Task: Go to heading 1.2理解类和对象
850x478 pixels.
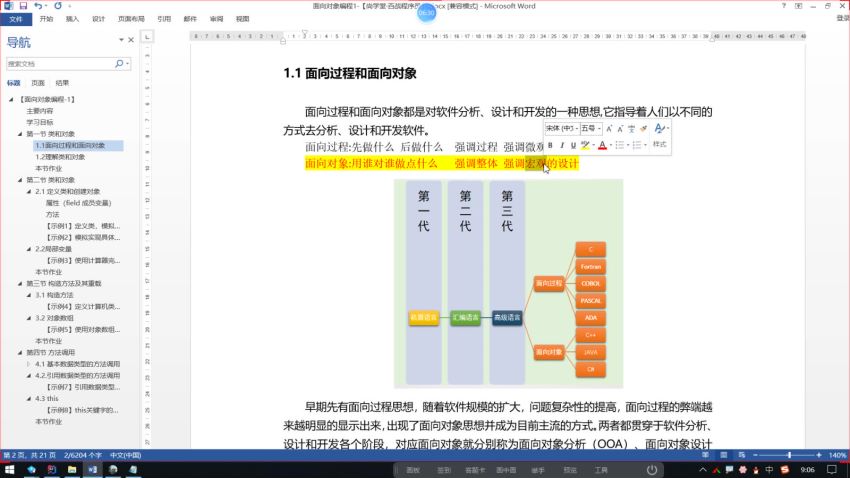Action: point(60,157)
